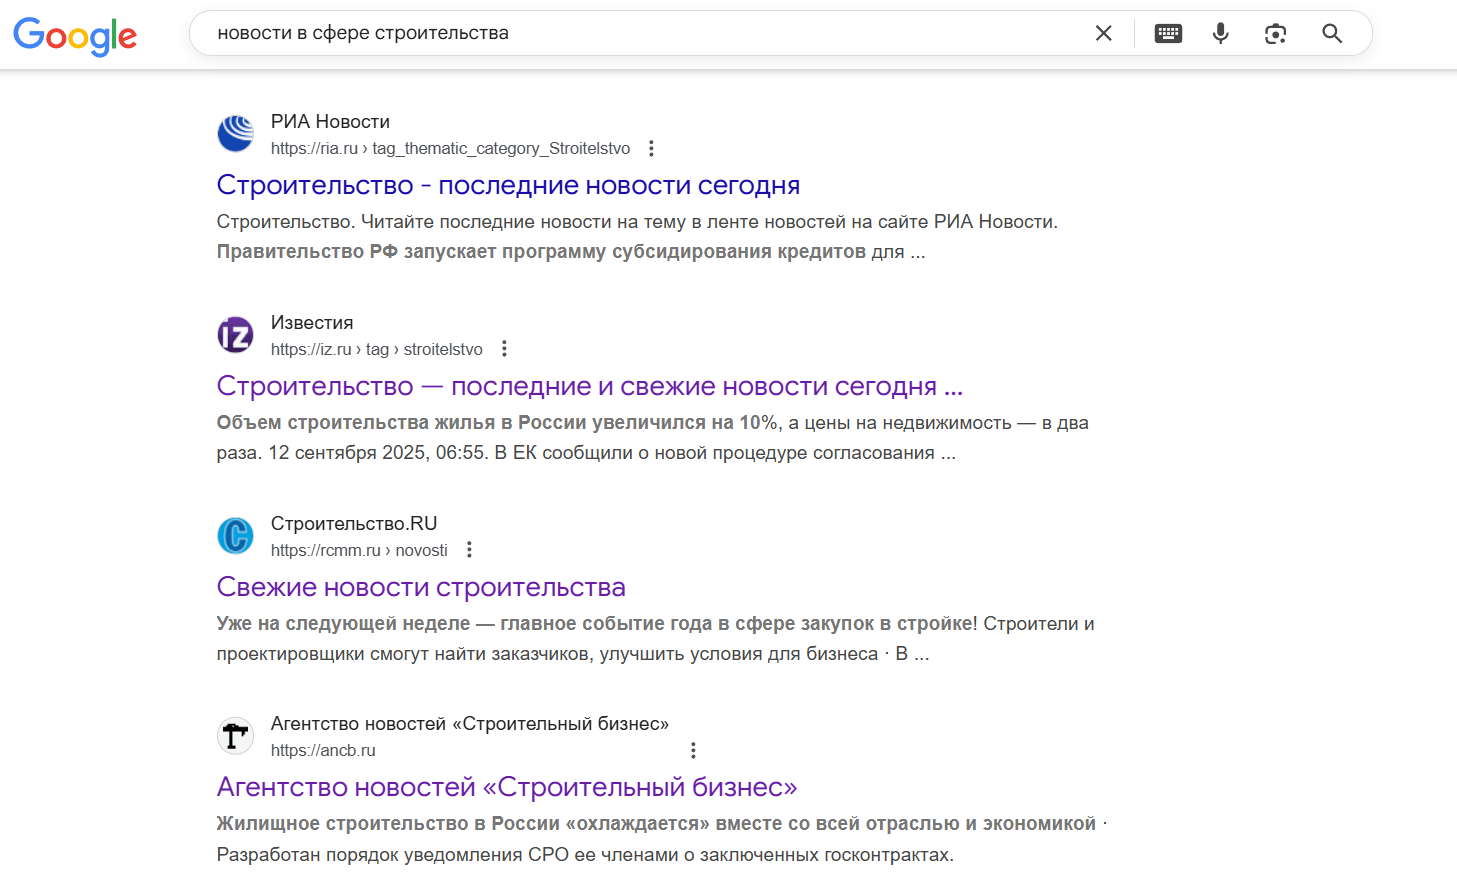Clear the search query with the X icon
The height and width of the screenshot is (883, 1457).
1103,32
